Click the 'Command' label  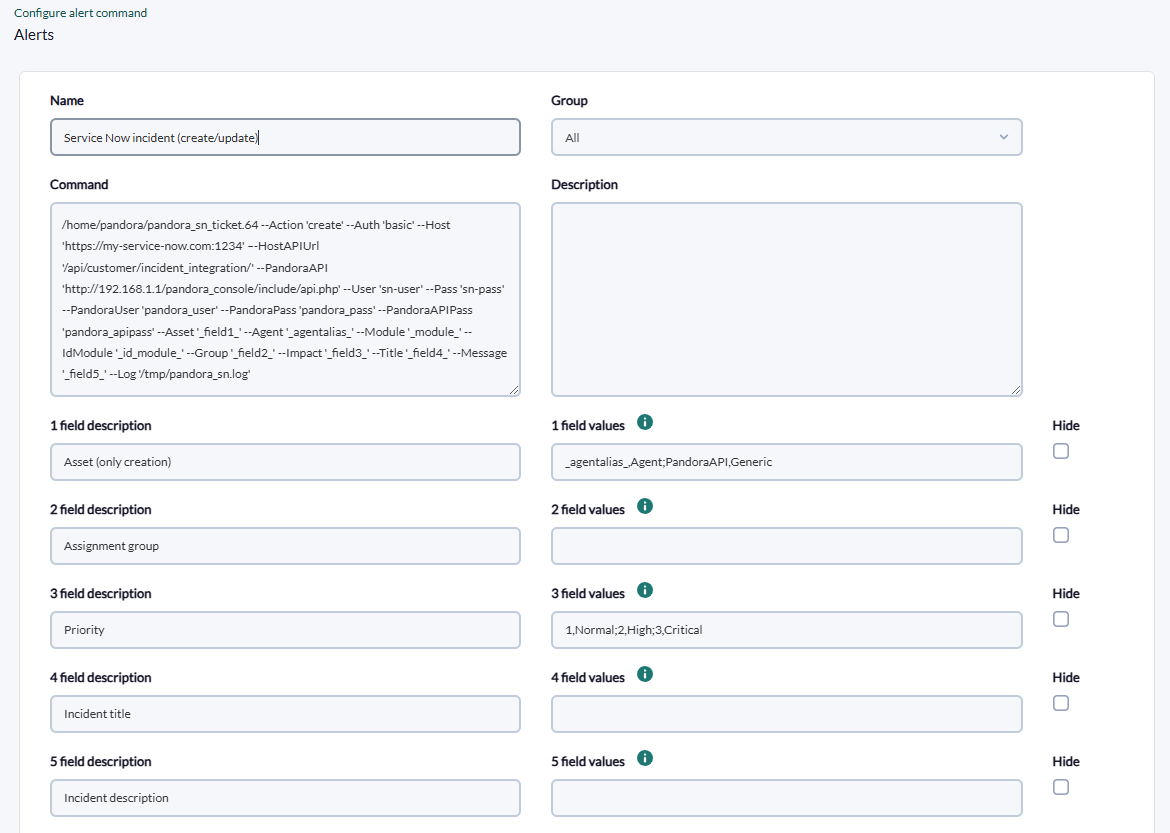pos(79,184)
